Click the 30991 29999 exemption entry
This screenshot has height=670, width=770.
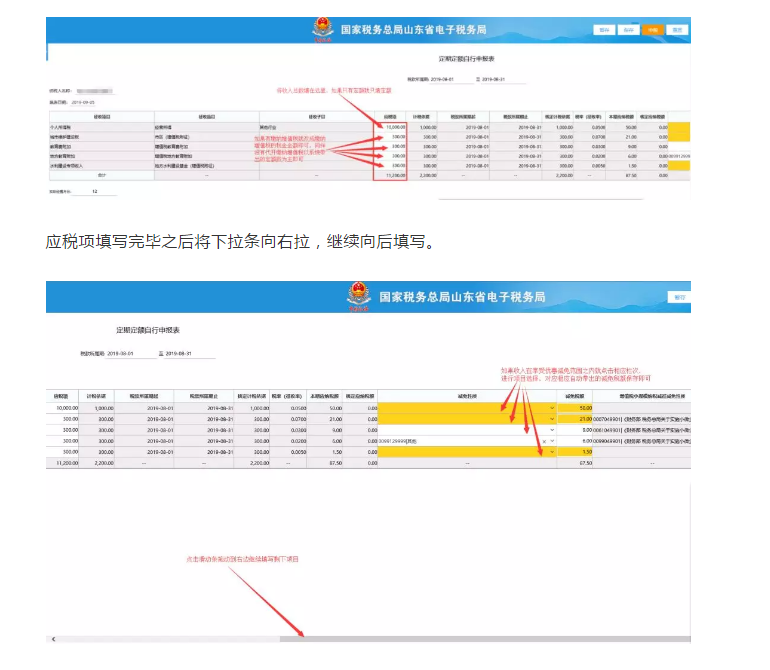pyautogui.click(x=398, y=441)
